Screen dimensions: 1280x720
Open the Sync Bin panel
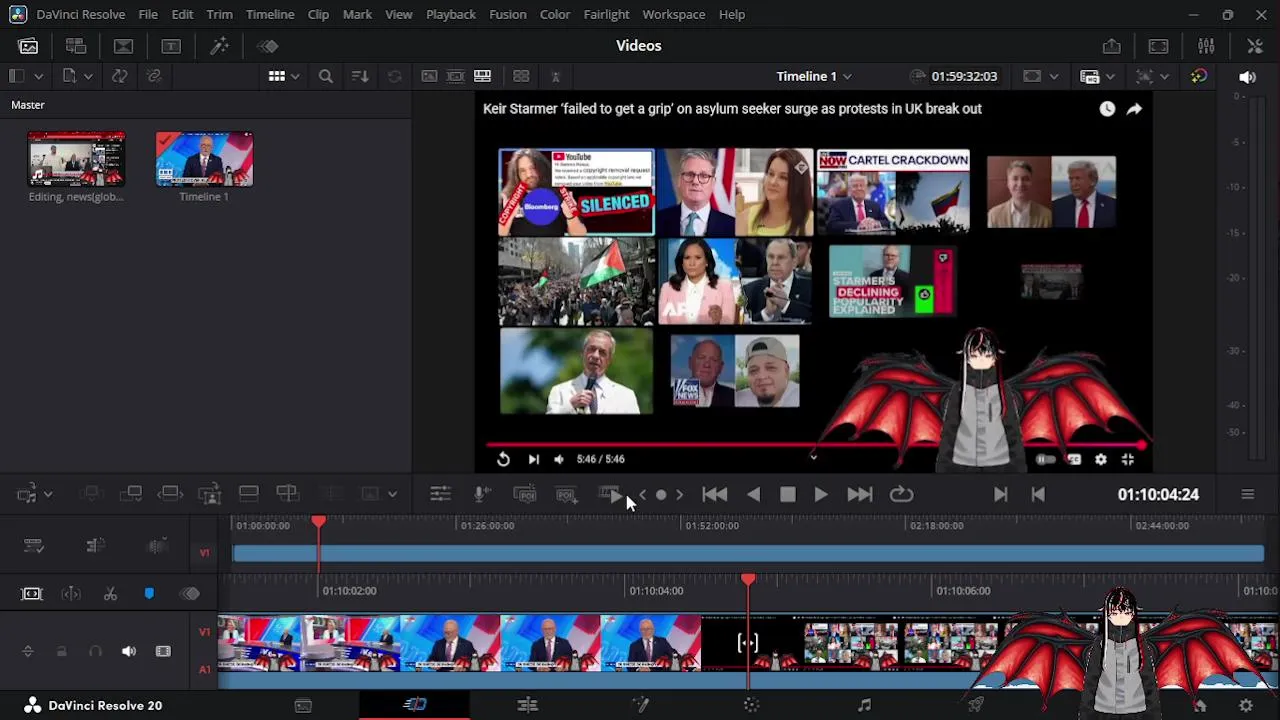(x=75, y=46)
